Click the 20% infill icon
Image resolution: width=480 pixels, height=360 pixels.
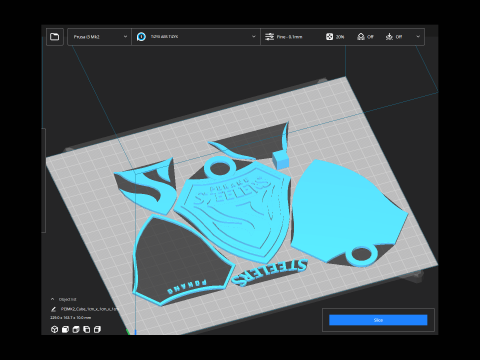pos(329,37)
